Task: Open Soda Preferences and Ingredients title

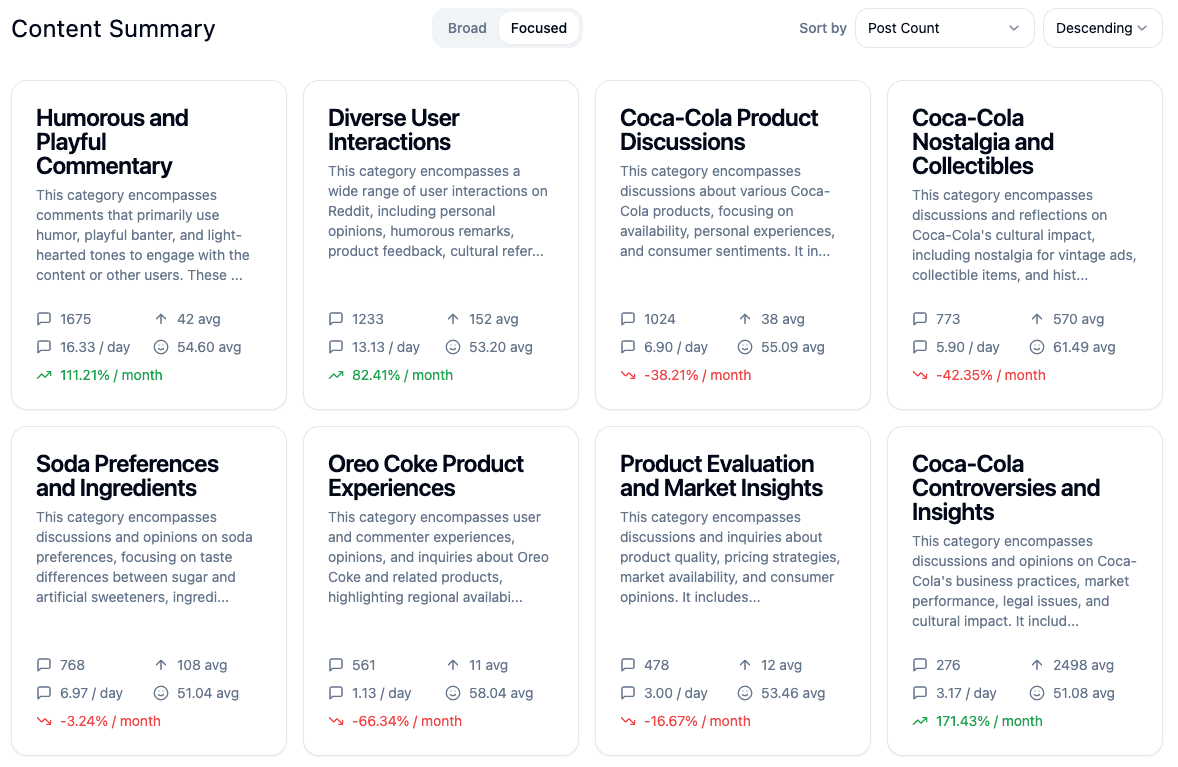Action: click(x=127, y=476)
